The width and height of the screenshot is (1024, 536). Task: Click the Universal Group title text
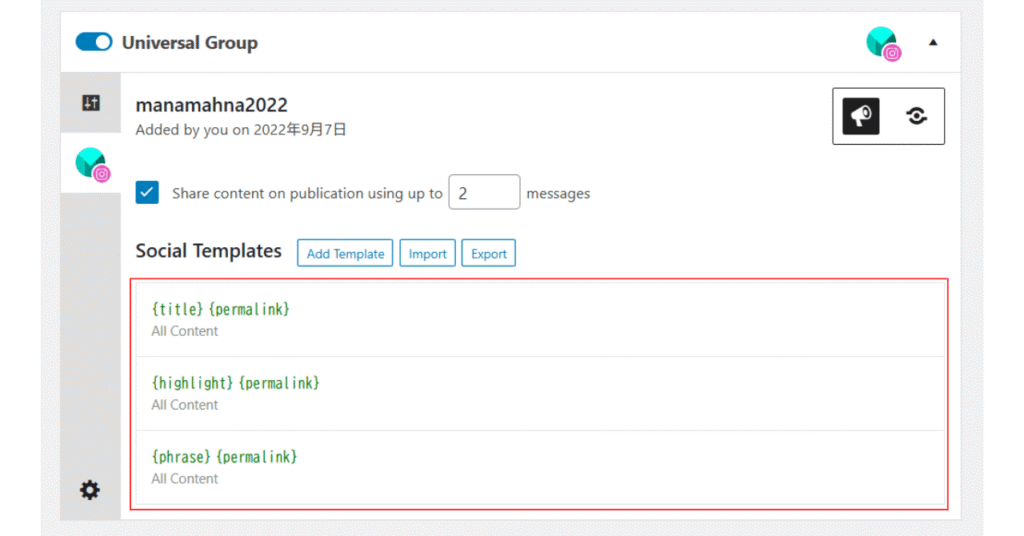pyautogui.click(x=189, y=43)
